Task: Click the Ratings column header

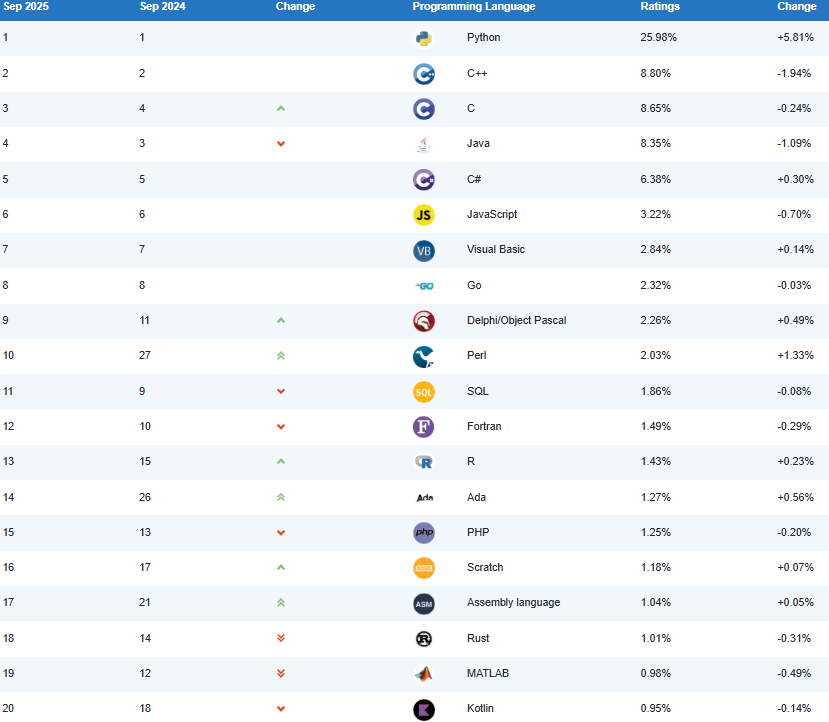Action: click(660, 7)
